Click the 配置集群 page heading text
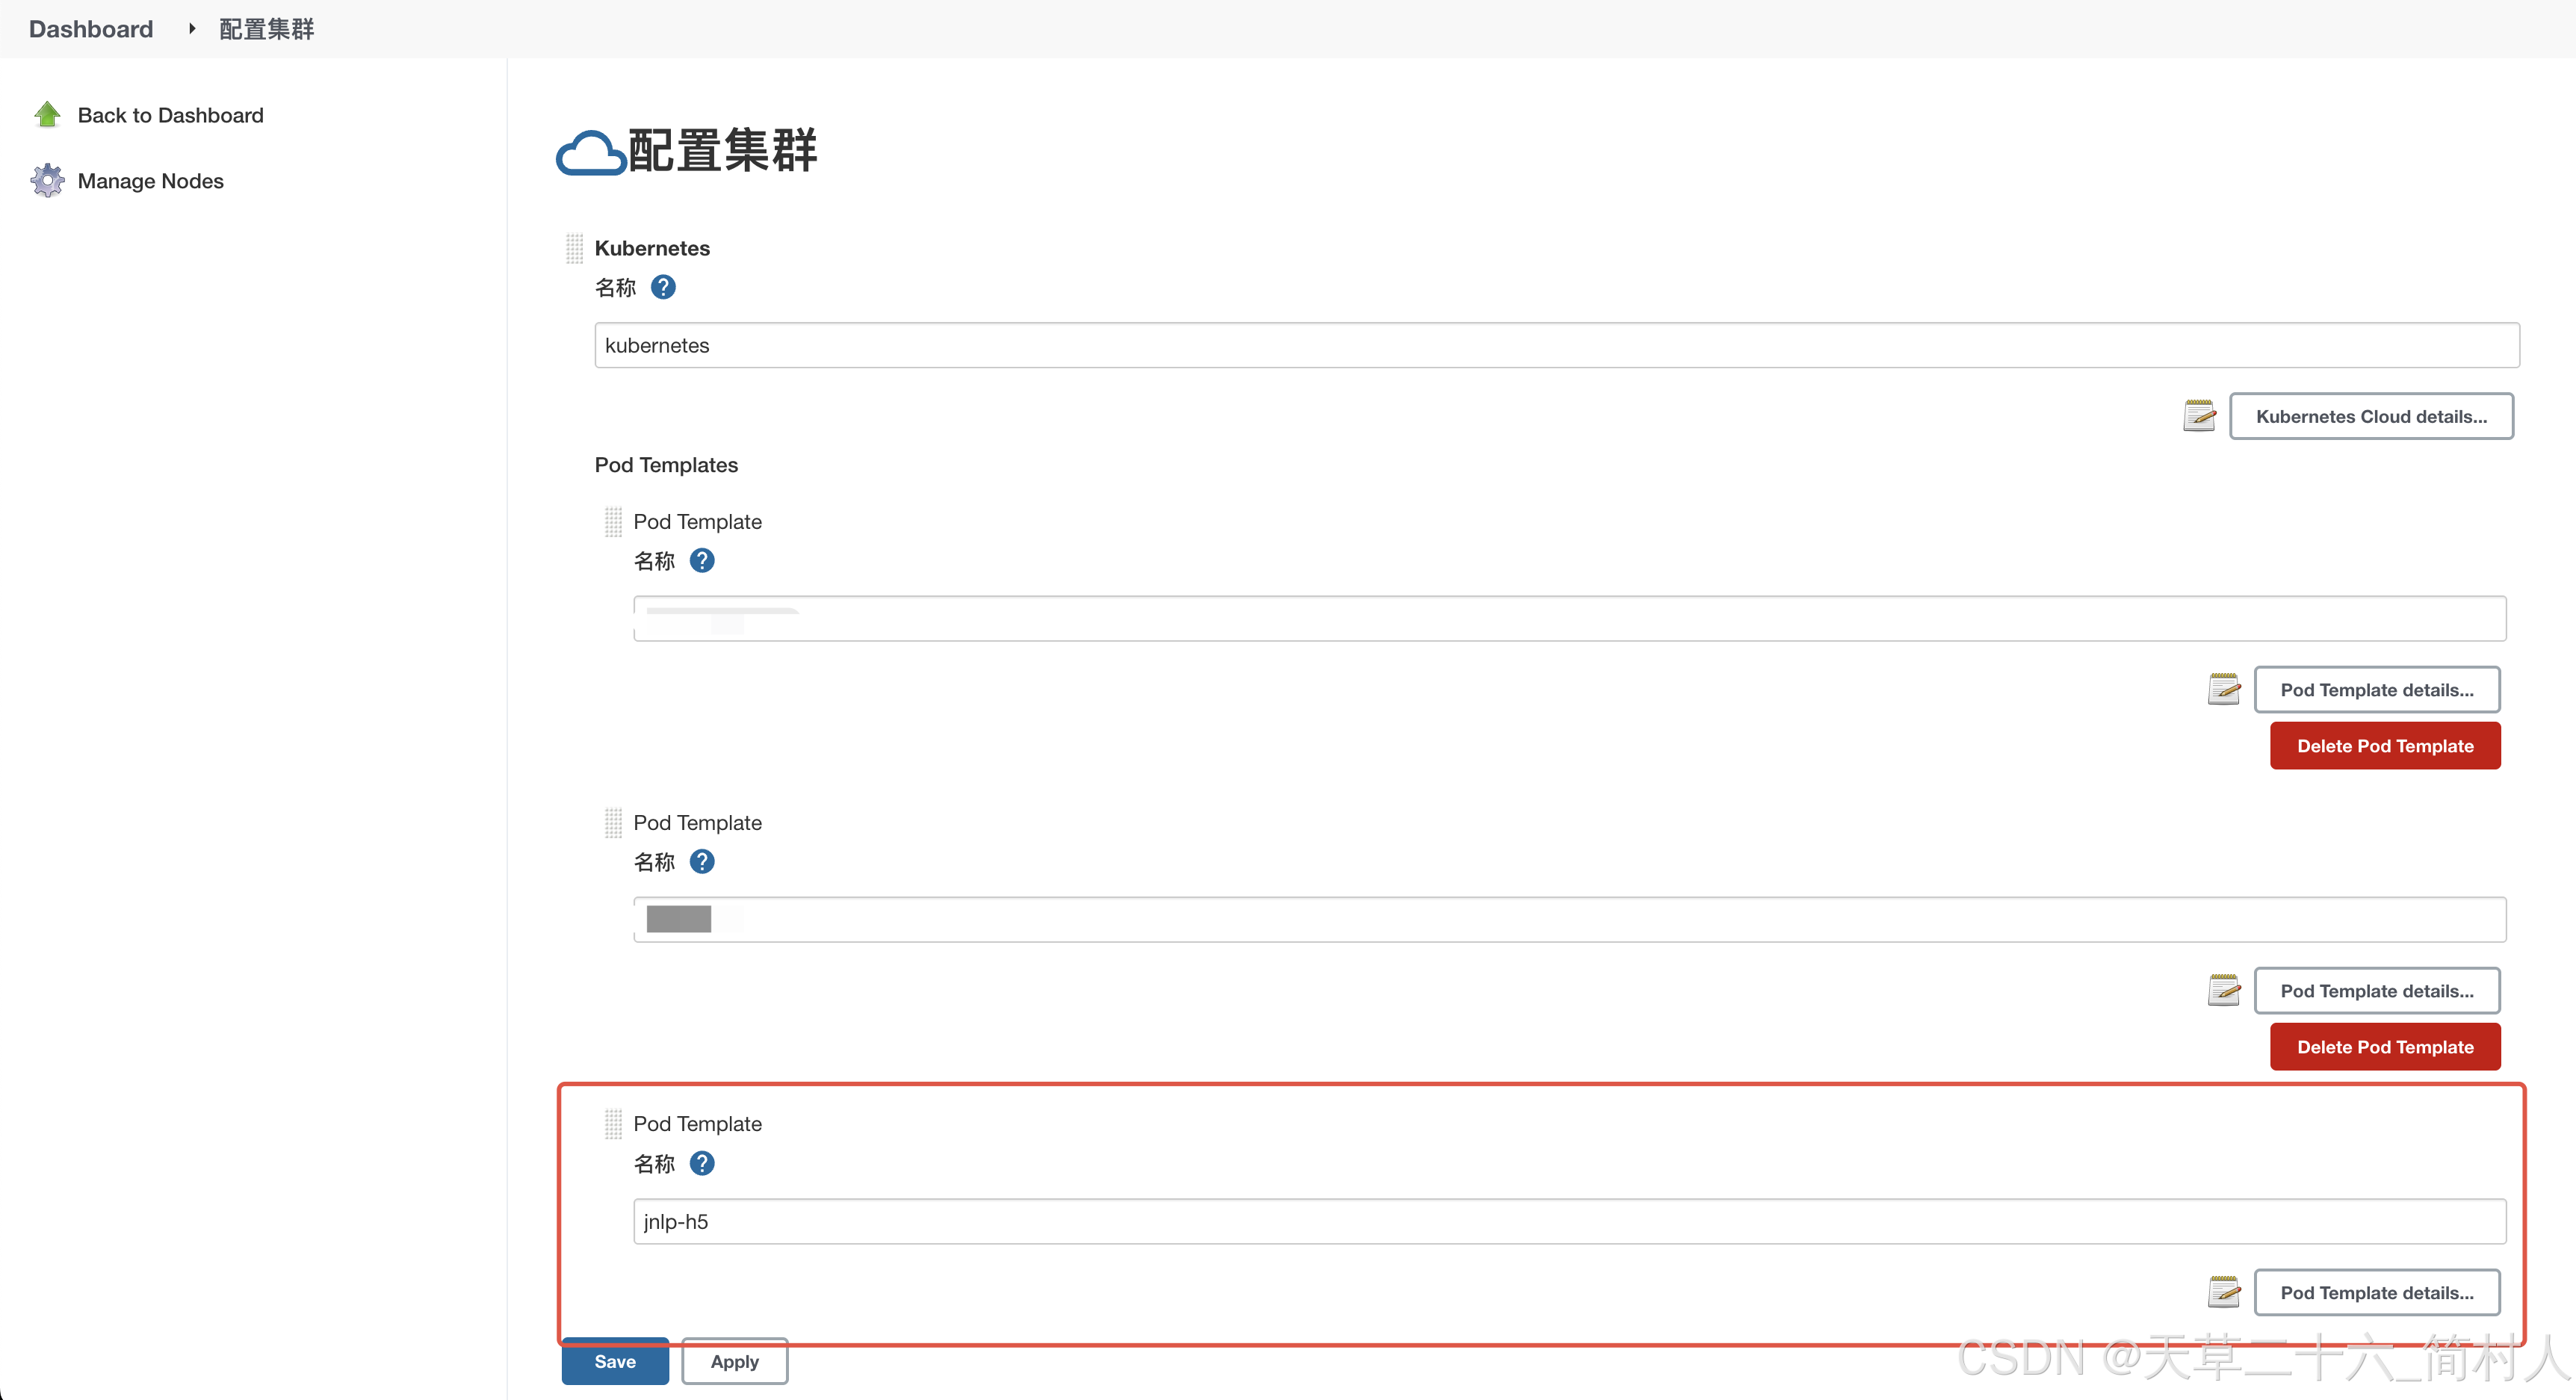The image size is (2576, 1400). [722, 151]
